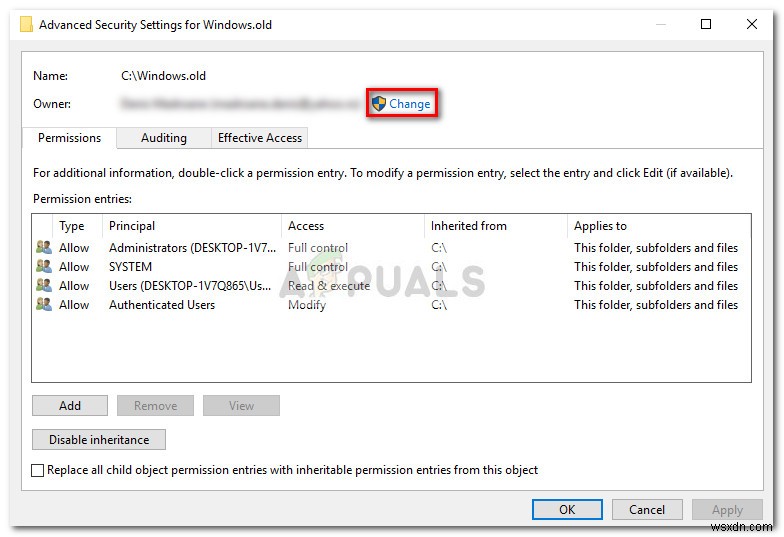Click the Applies to value for Authenticated Users
This screenshot has height=537, width=784.
click(656, 304)
